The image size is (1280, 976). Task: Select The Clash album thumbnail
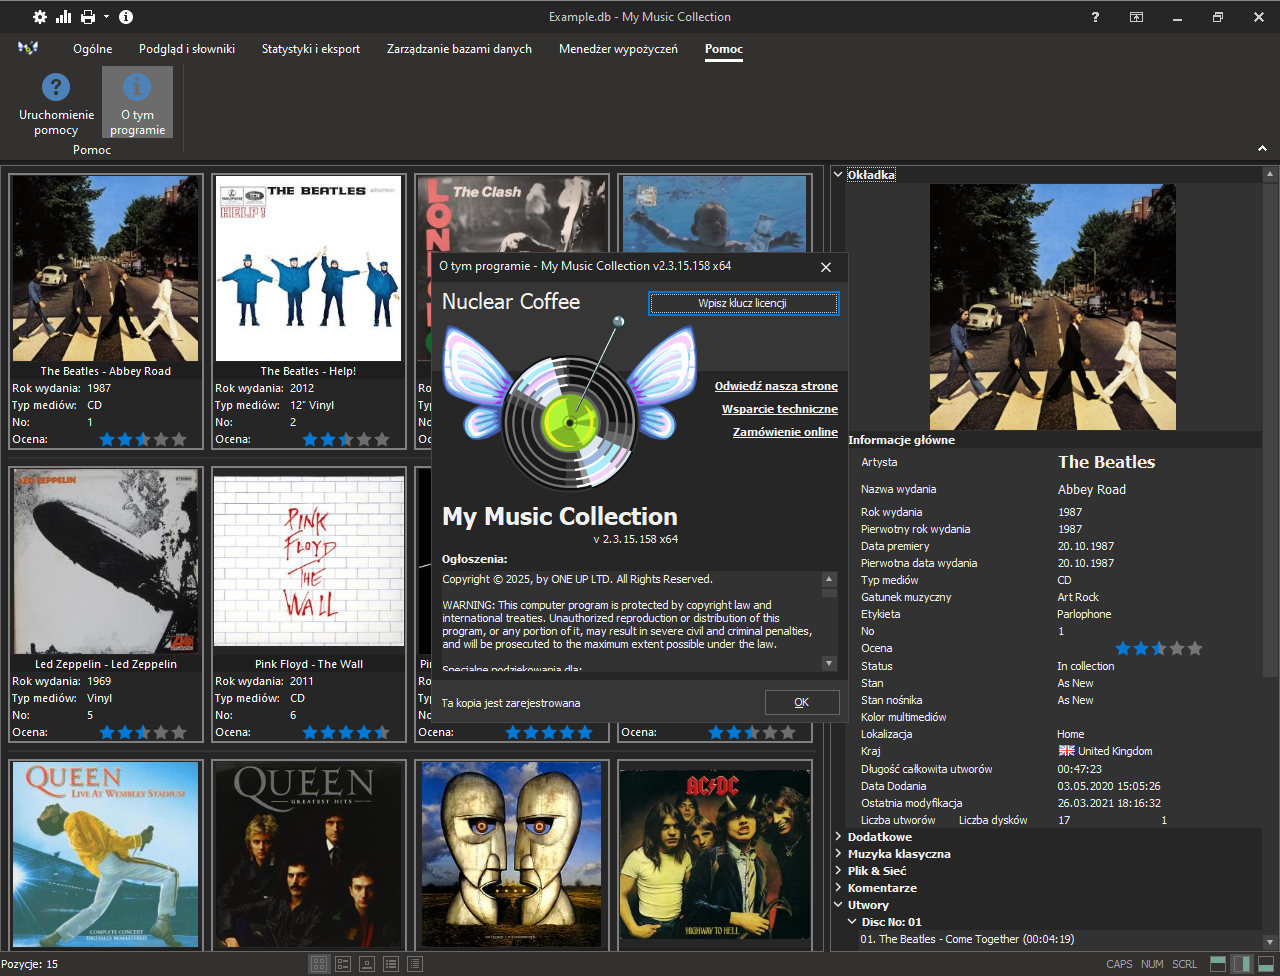(x=511, y=214)
